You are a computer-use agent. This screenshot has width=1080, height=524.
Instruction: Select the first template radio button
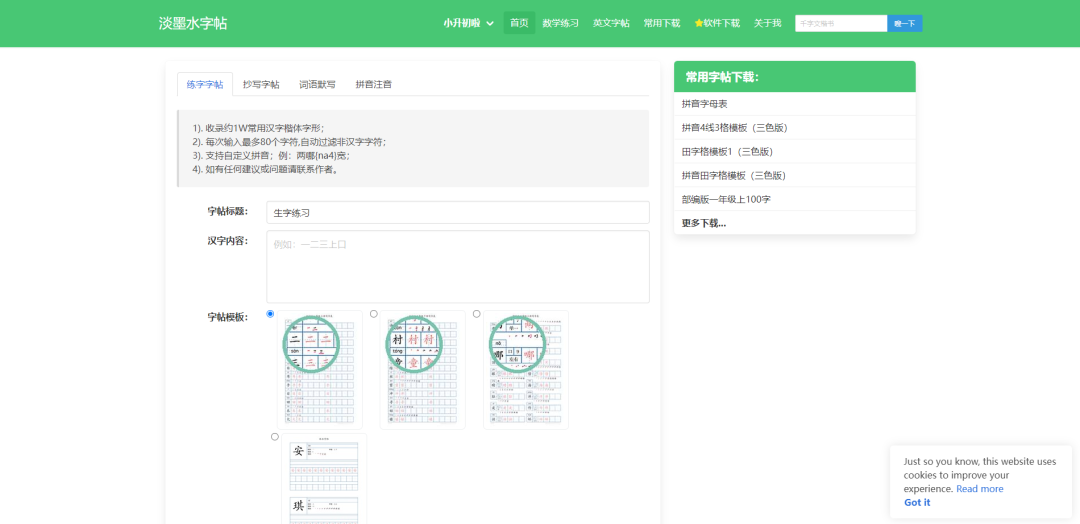coord(270,314)
